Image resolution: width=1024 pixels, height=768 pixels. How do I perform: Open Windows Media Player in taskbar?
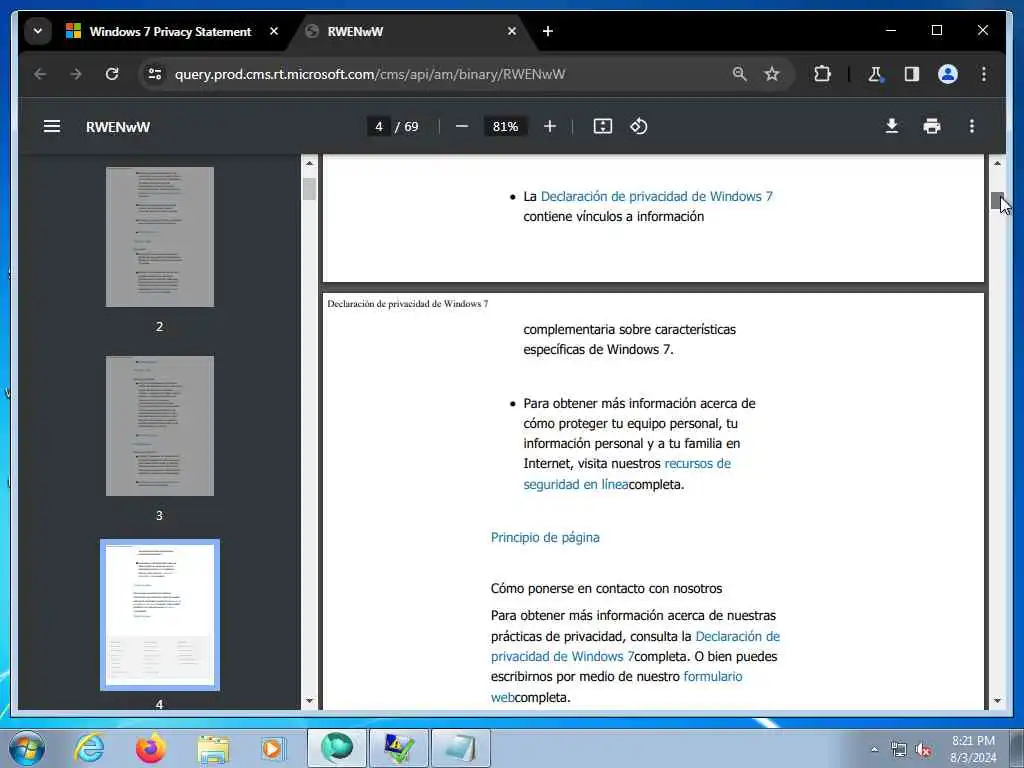(273, 748)
